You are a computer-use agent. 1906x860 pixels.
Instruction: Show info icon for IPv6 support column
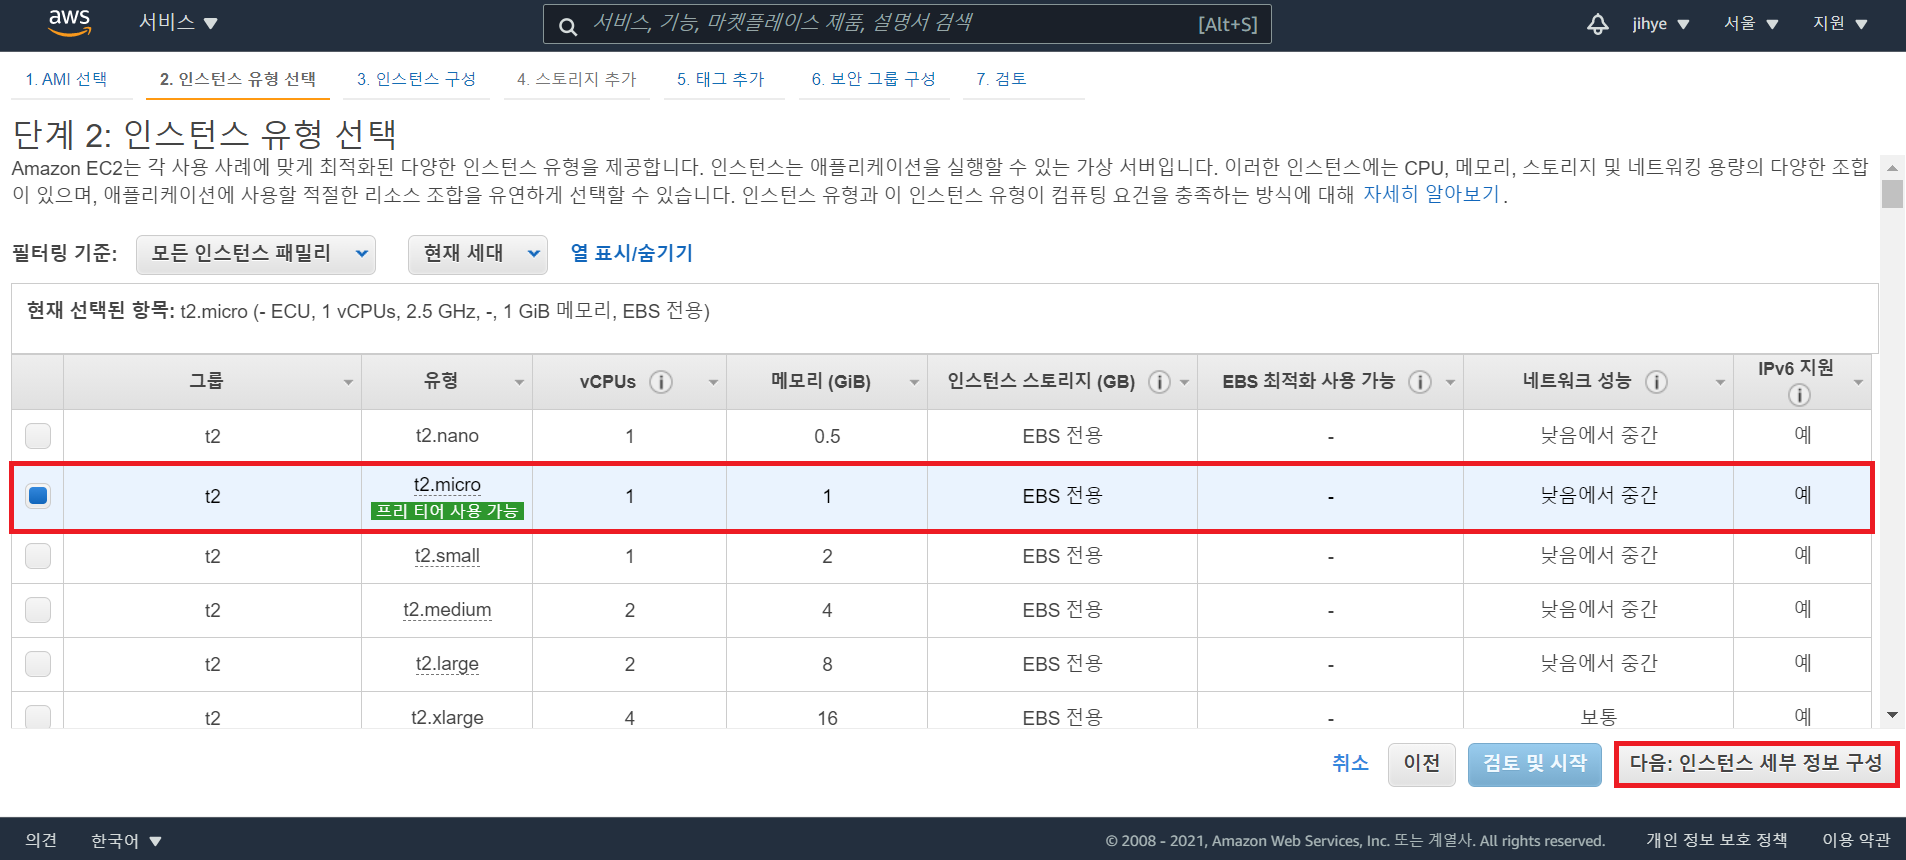click(1798, 395)
